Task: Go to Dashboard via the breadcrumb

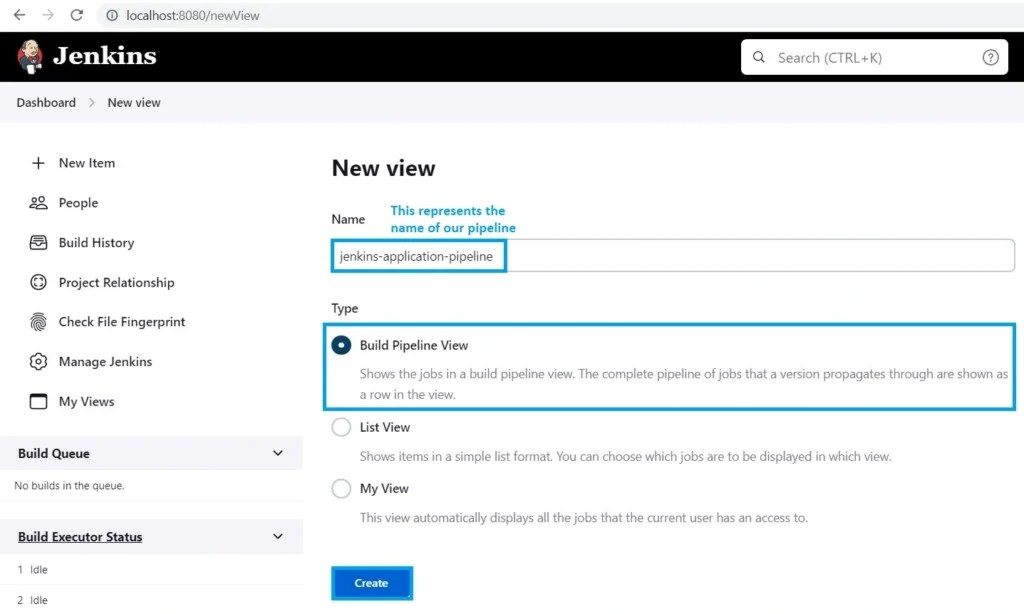Action: pos(46,103)
